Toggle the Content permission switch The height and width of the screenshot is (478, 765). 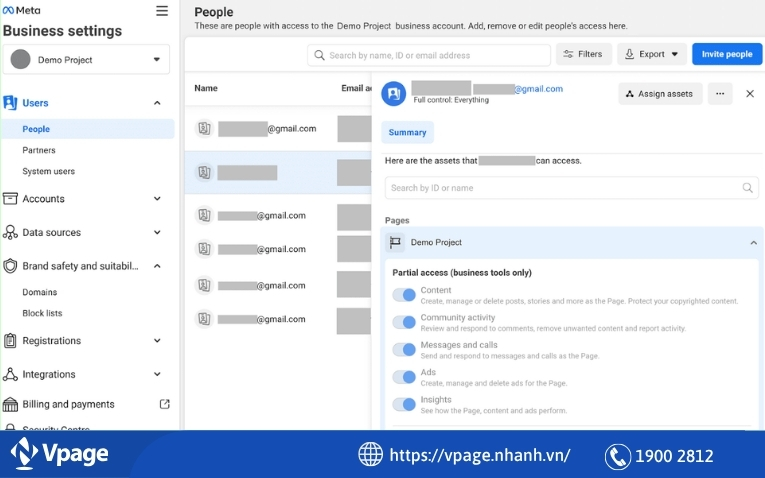pyautogui.click(x=404, y=295)
